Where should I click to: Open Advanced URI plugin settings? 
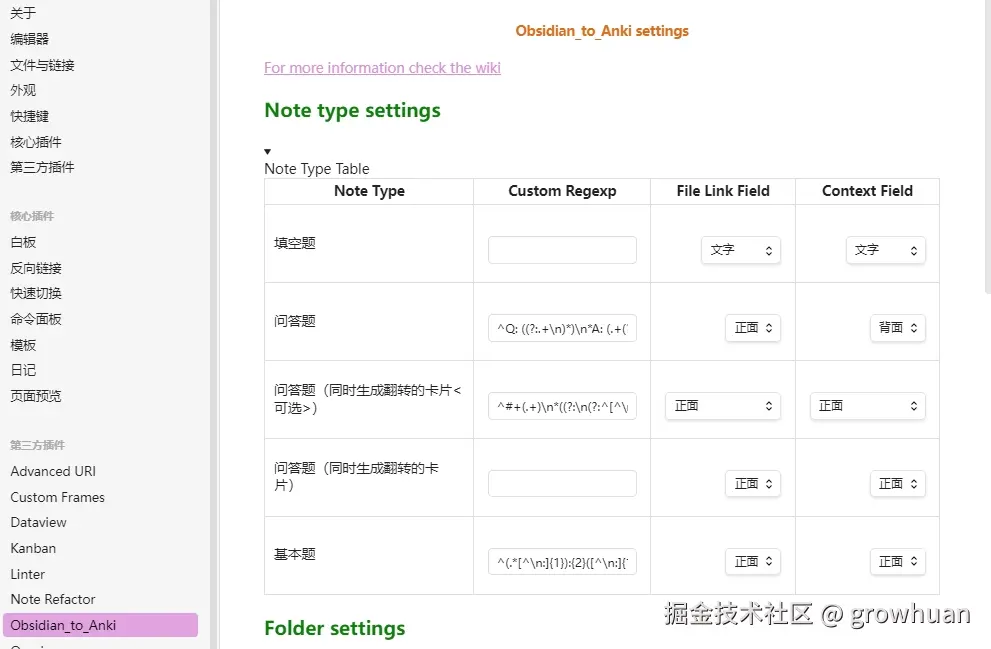click(53, 471)
